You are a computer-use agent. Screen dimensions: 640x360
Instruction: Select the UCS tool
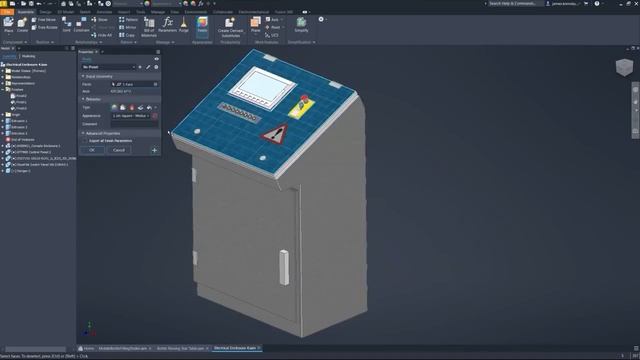[272, 35]
